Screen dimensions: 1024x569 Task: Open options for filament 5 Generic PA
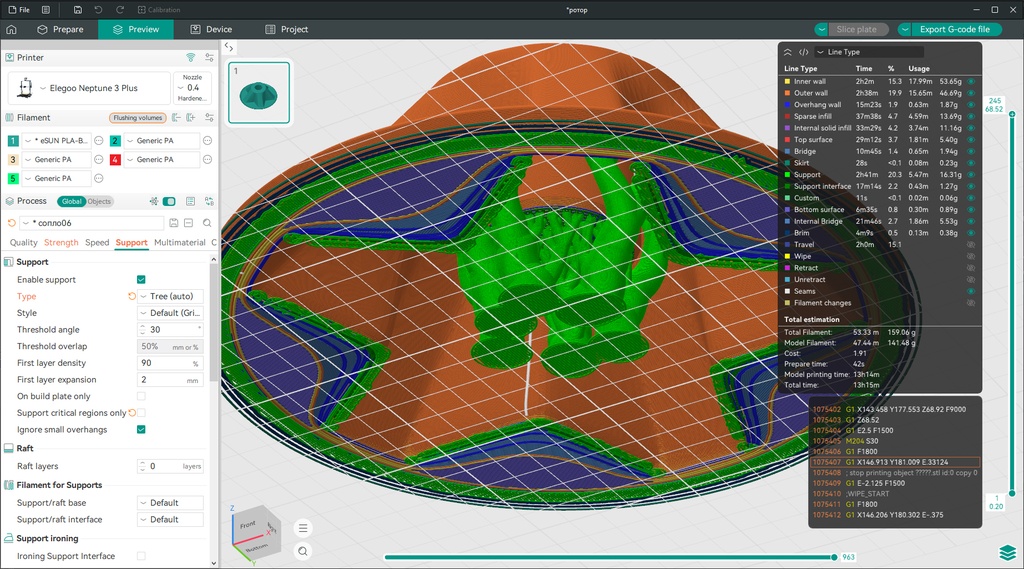(x=99, y=178)
